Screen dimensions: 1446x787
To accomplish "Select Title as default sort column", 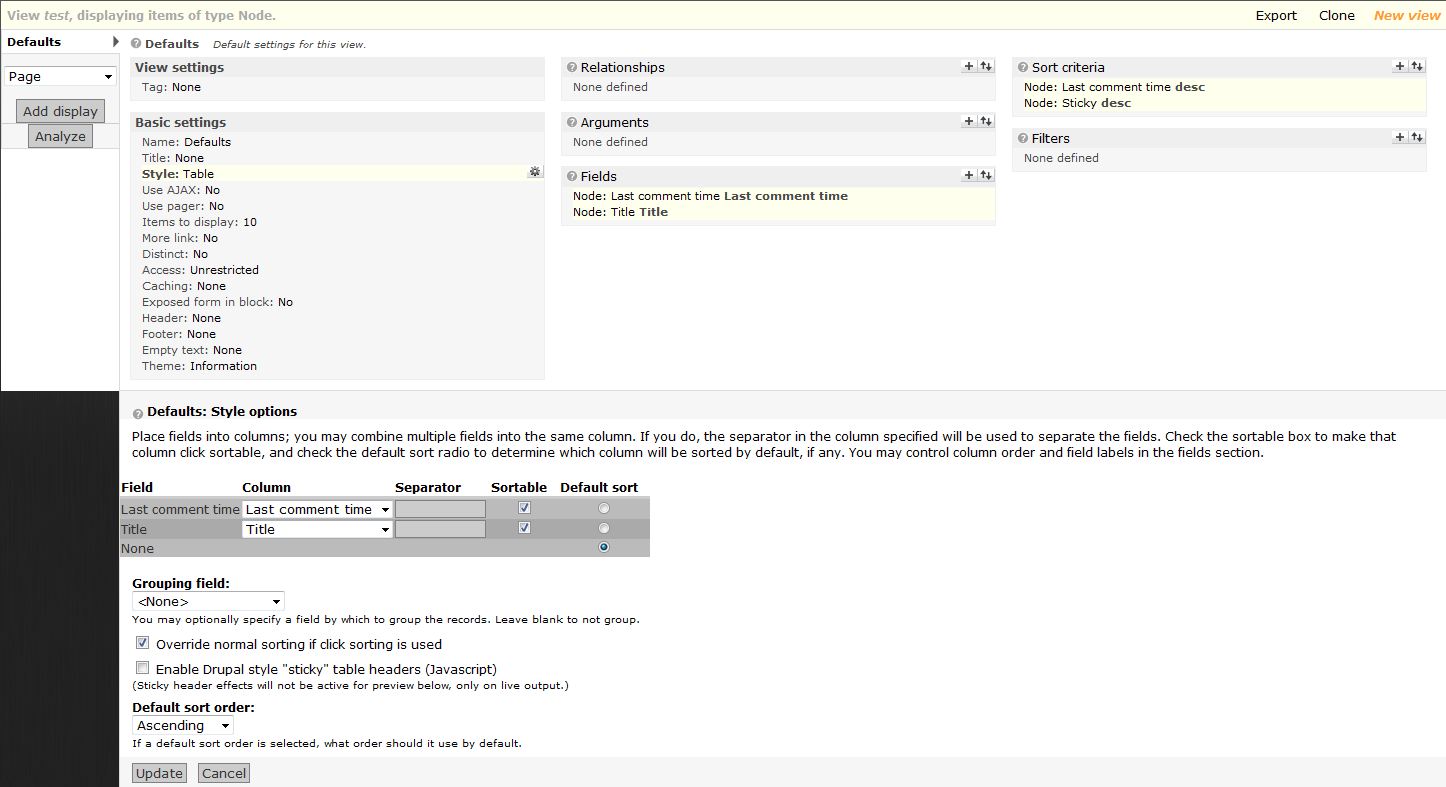I will click(x=603, y=528).
